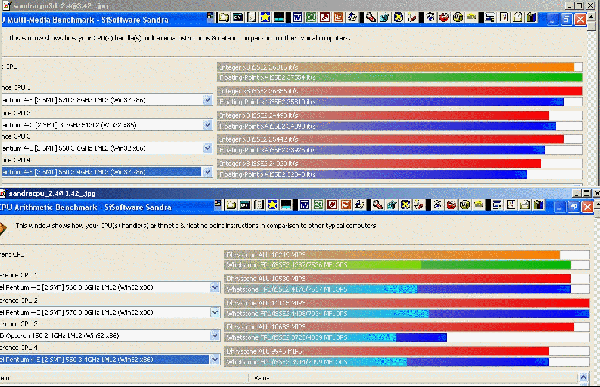Expand the Opteron 150 reference CPU dropdown

(x=215, y=336)
